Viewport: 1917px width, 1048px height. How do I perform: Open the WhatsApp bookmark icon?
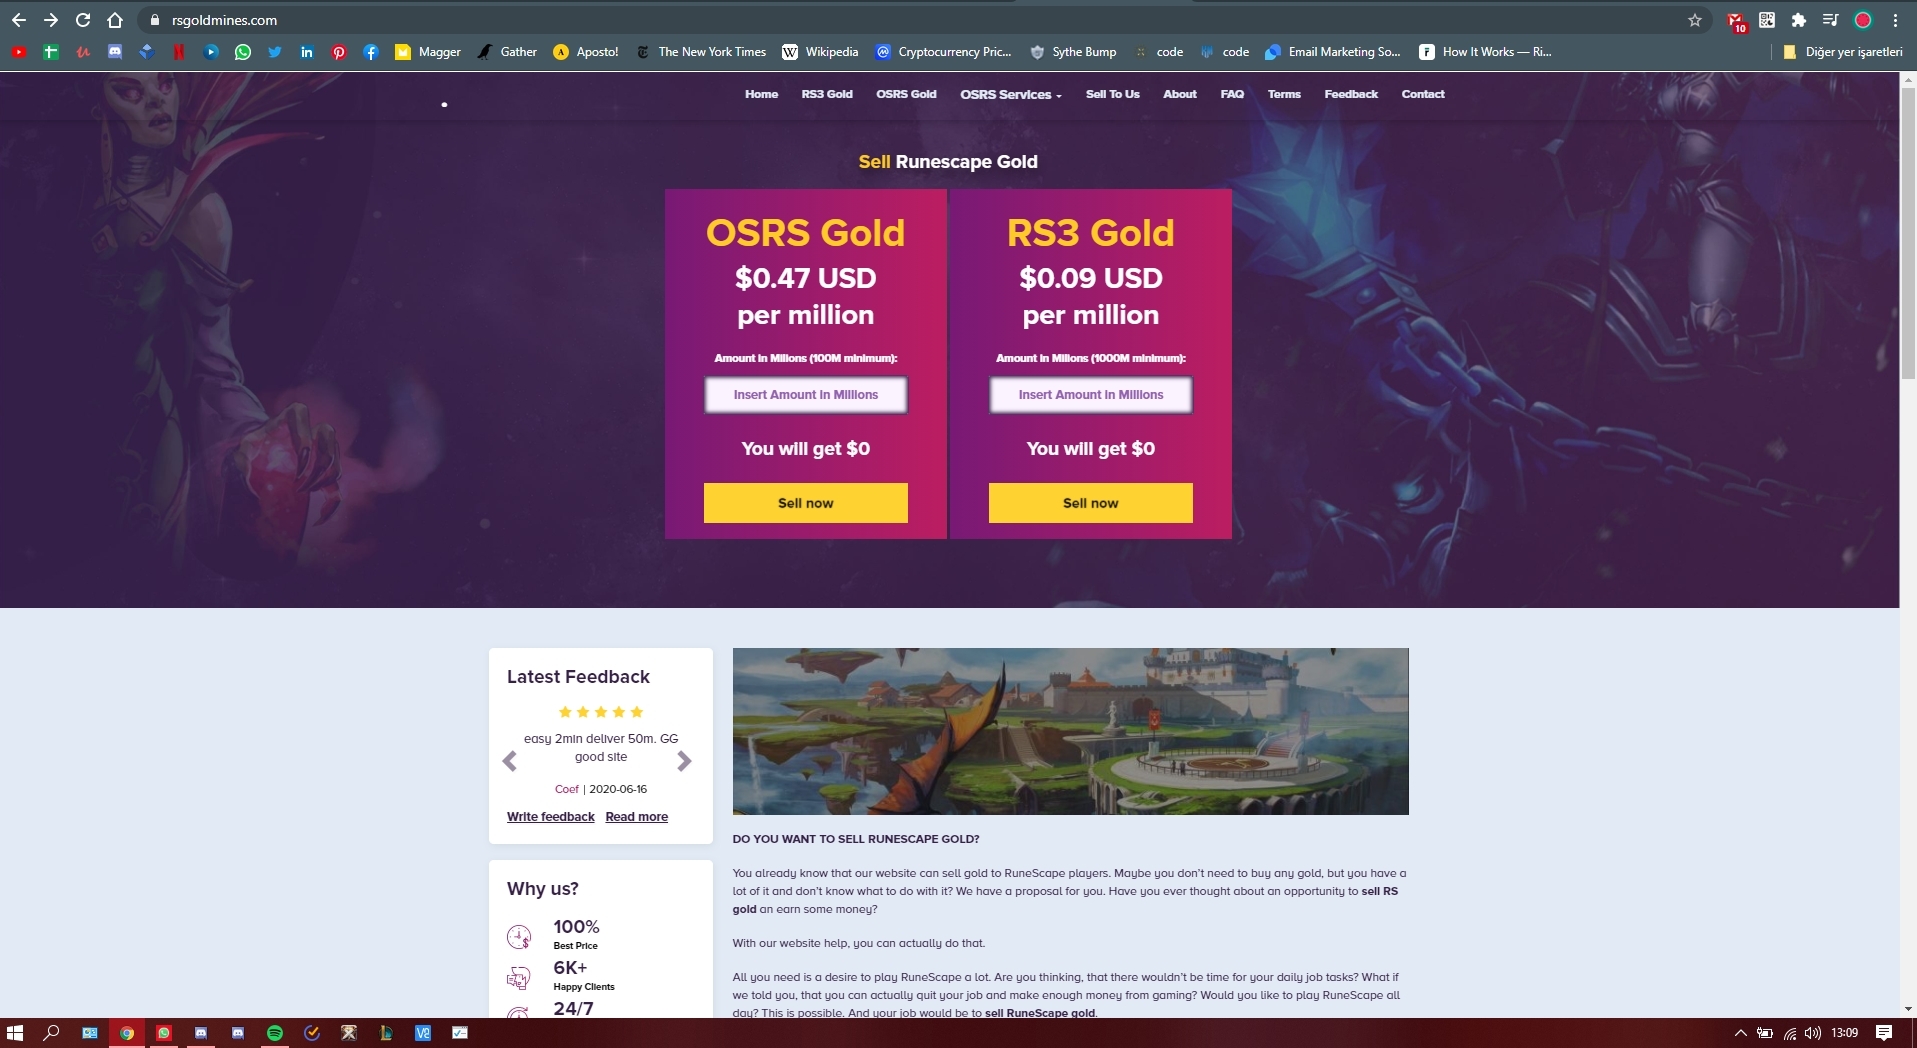click(243, 52)
